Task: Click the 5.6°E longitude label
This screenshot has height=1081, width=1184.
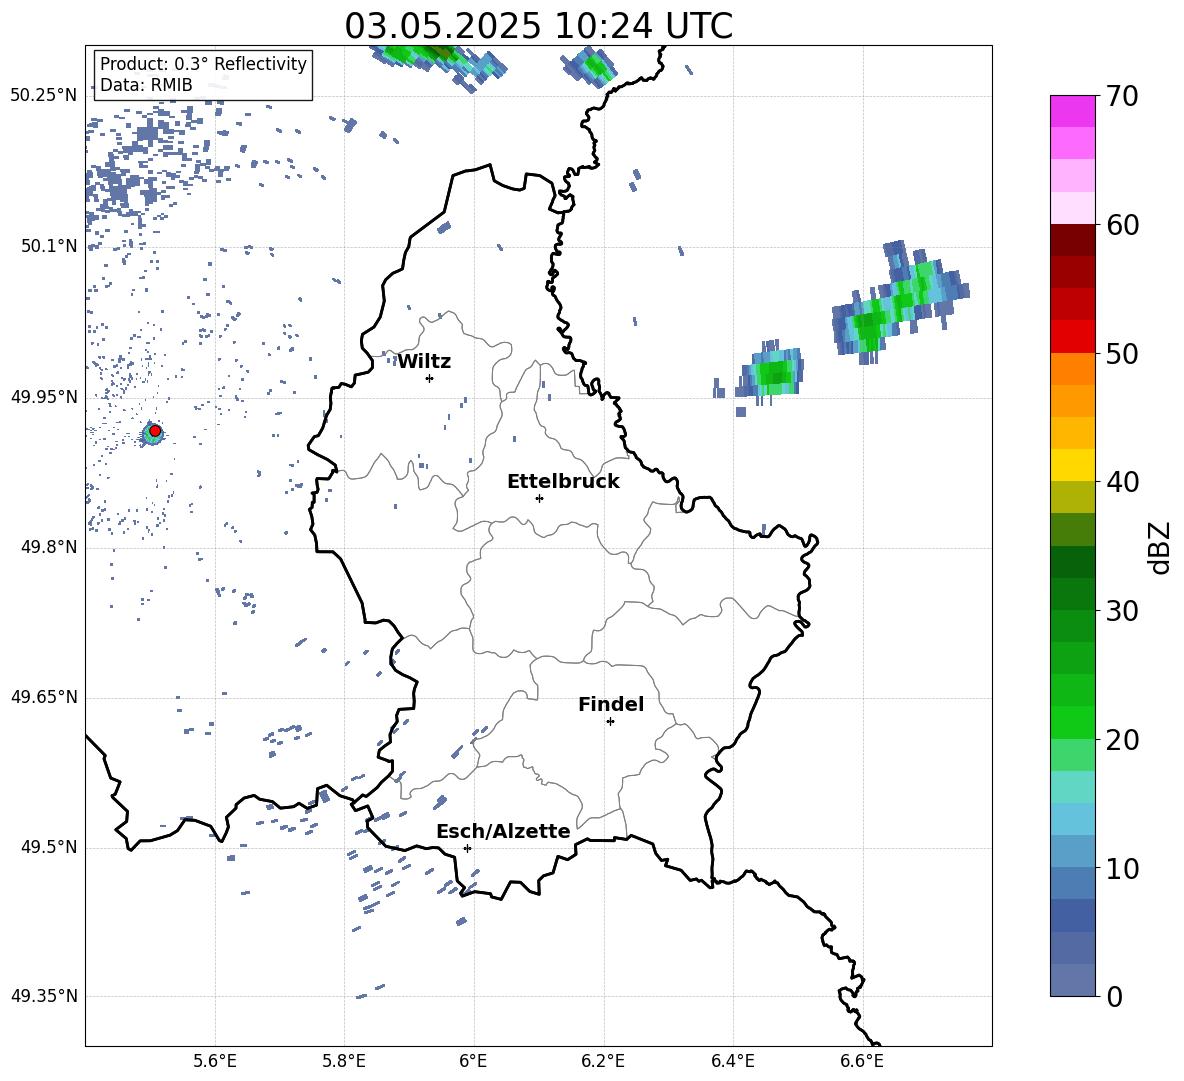Action: pyautogui.click(x=215, y=1061)
